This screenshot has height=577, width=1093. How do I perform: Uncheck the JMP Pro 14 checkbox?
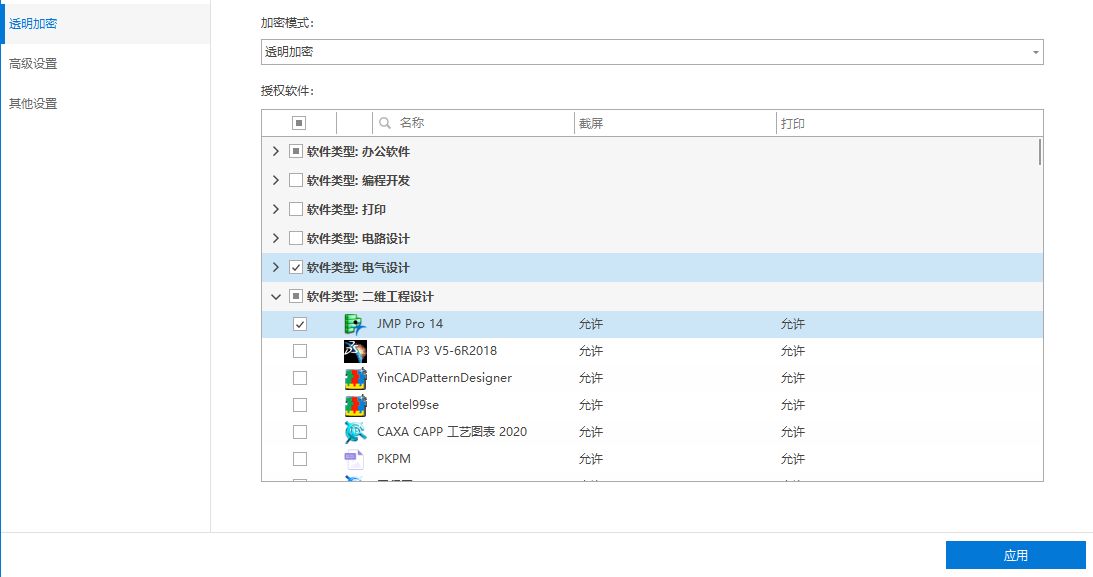[300, 324]
